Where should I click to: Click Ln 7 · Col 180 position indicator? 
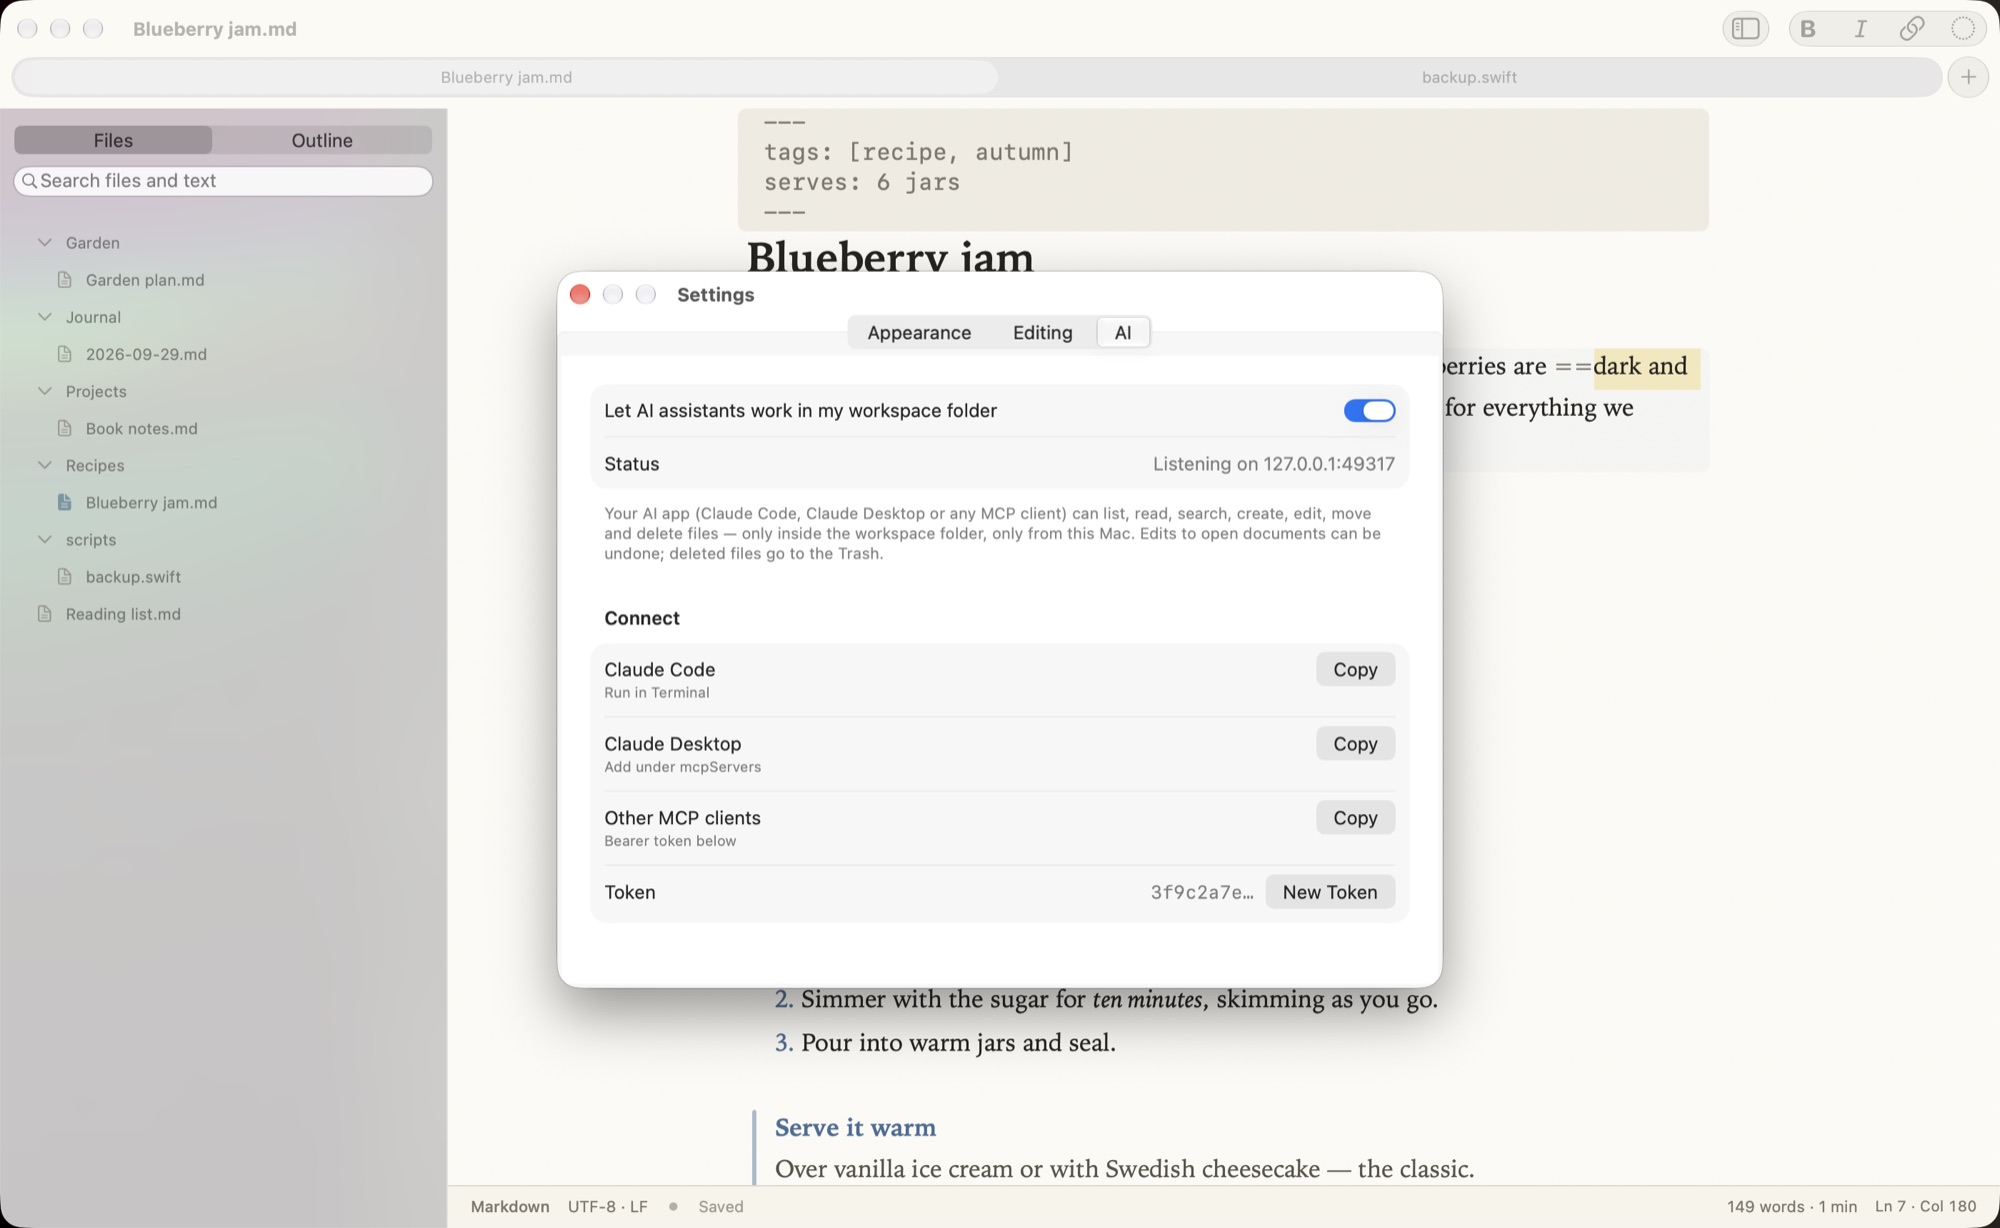(x=1925, y=1207)
